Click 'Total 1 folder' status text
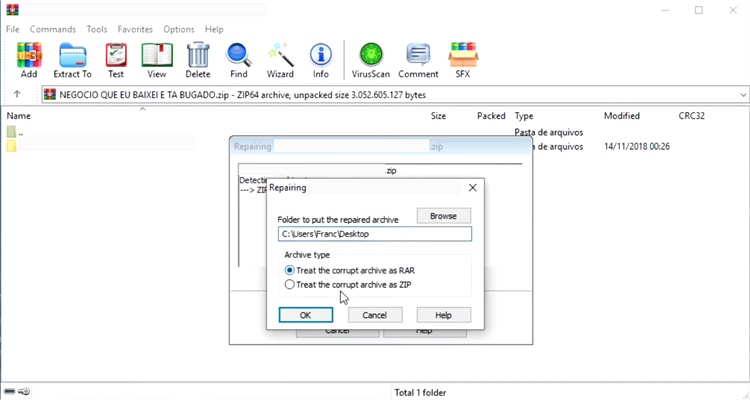 [x=420, y=392]
